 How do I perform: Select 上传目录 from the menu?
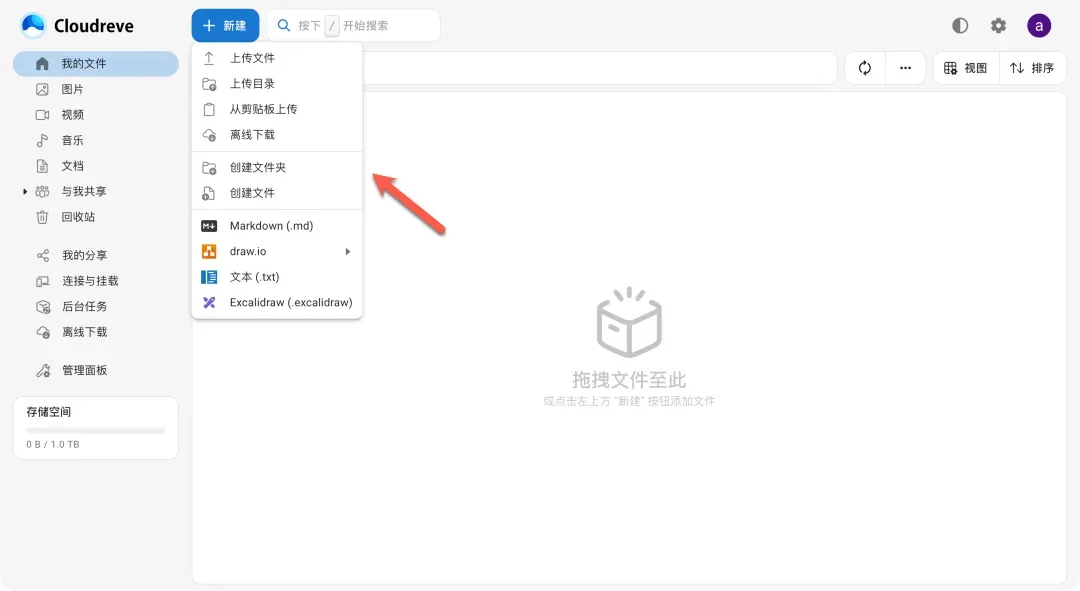(277, 84)
